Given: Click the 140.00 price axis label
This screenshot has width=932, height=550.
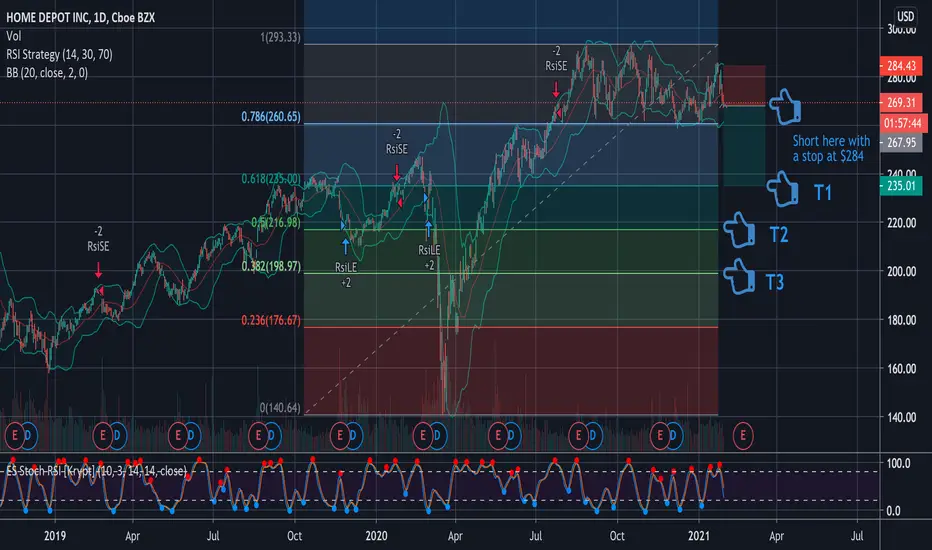Looking at the screenshot, I should 901,417.
